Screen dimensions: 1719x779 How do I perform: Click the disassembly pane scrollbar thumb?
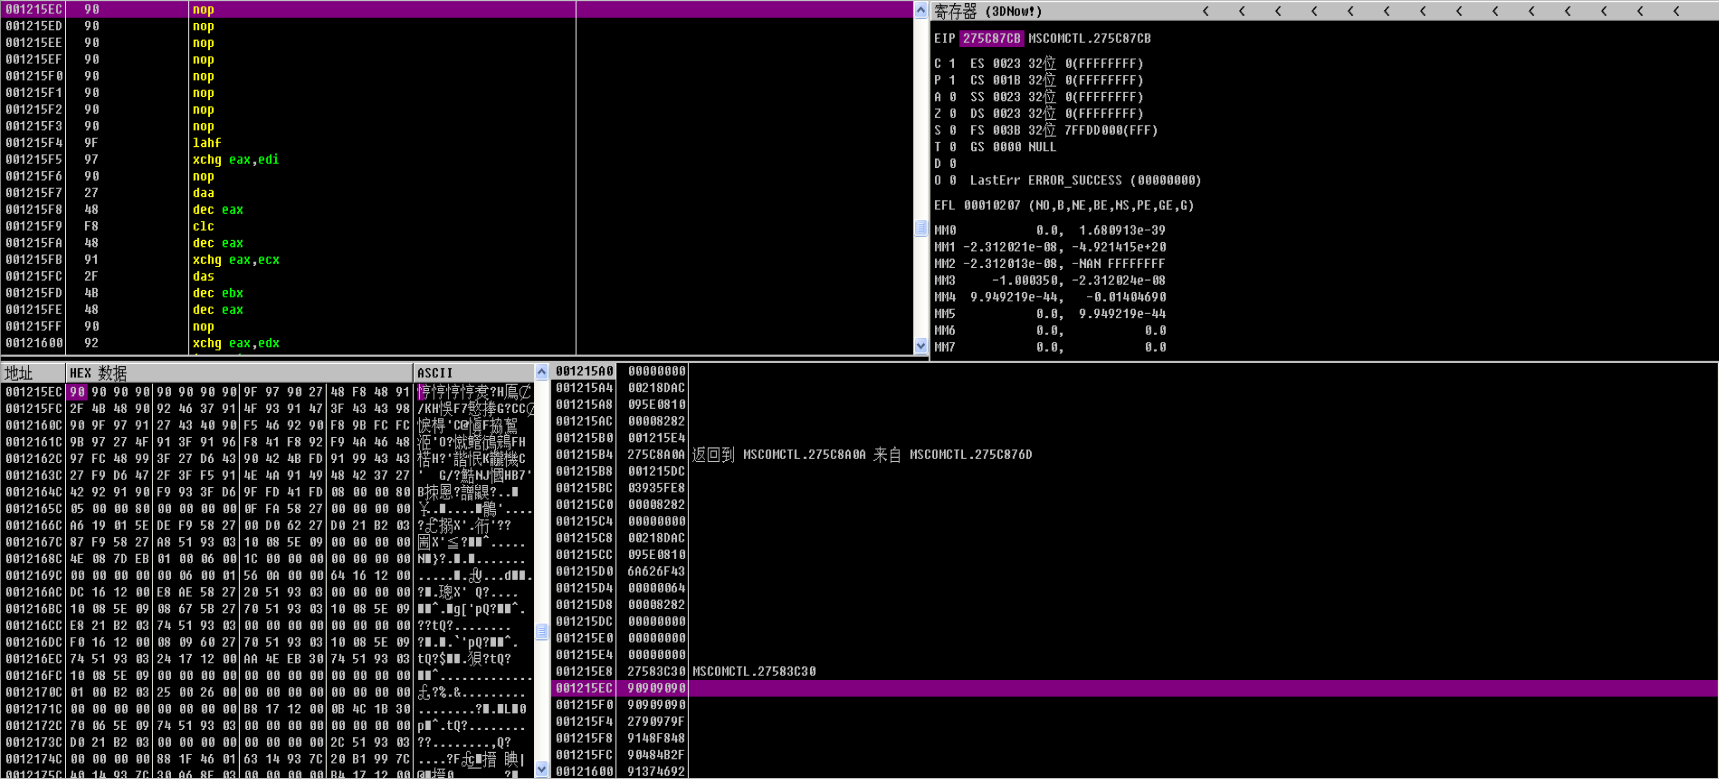(x=921, y=228)
